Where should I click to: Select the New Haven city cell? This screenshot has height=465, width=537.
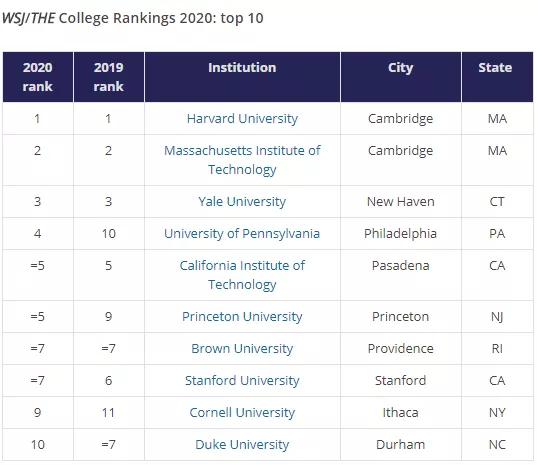(400, 202)
